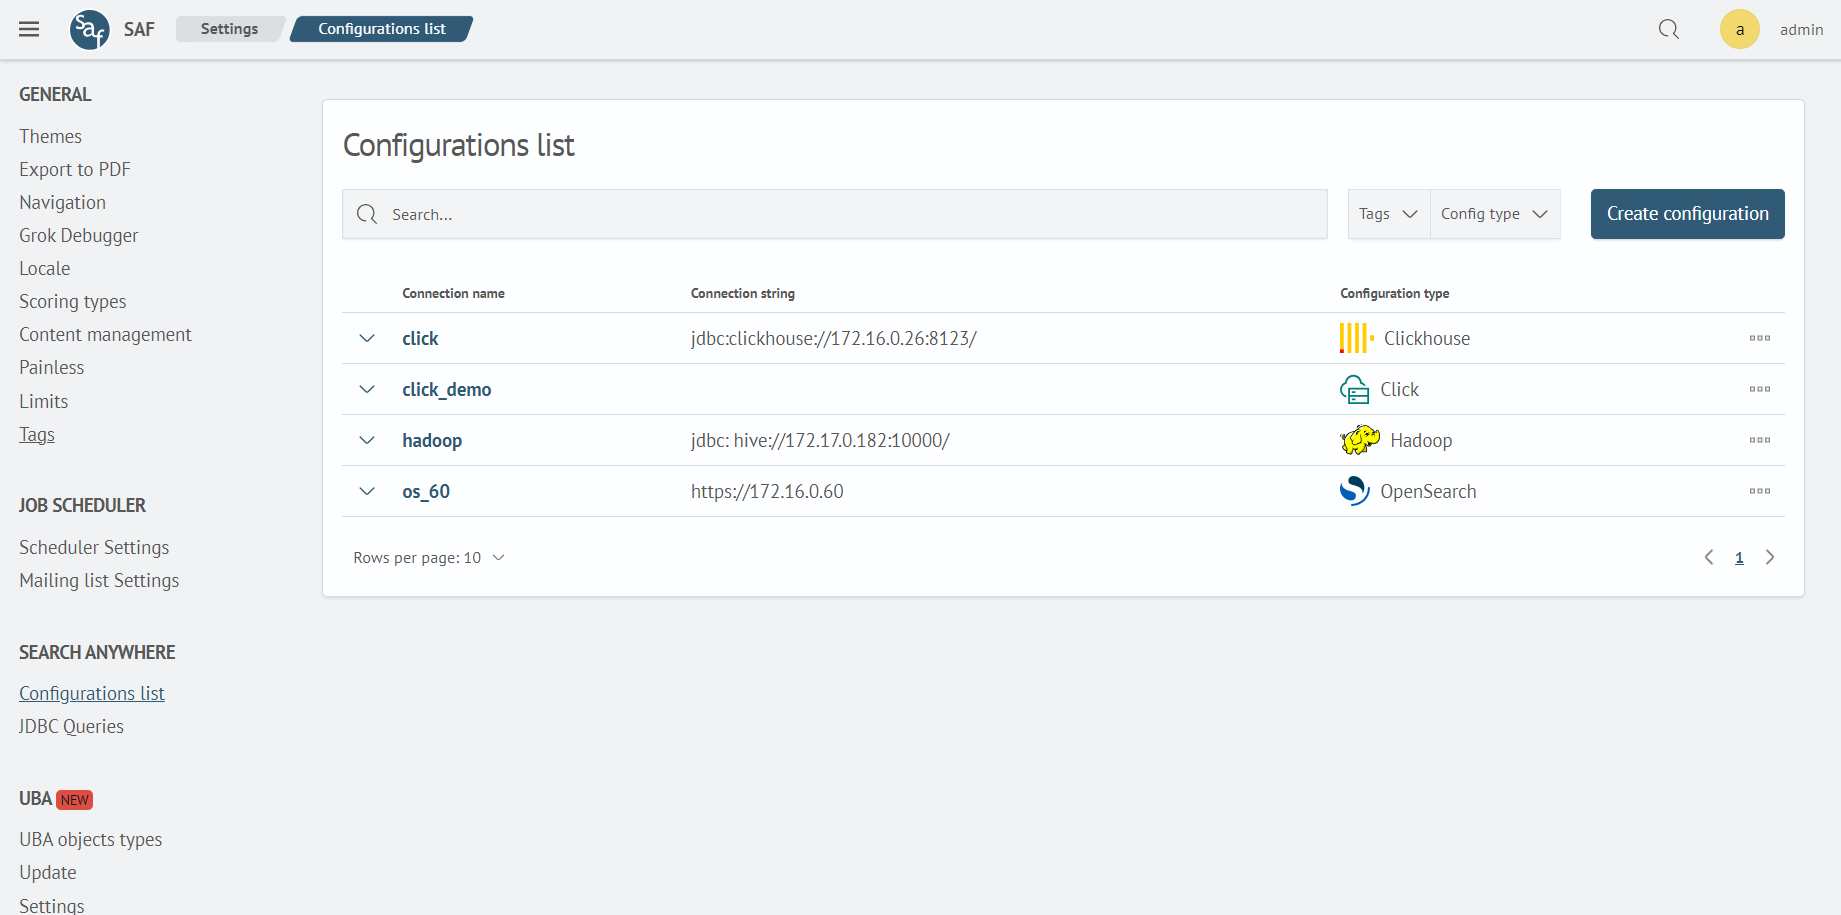1841x915 pixels.
Task: Expand the os_60 connection row
Action: click(367, 491)
